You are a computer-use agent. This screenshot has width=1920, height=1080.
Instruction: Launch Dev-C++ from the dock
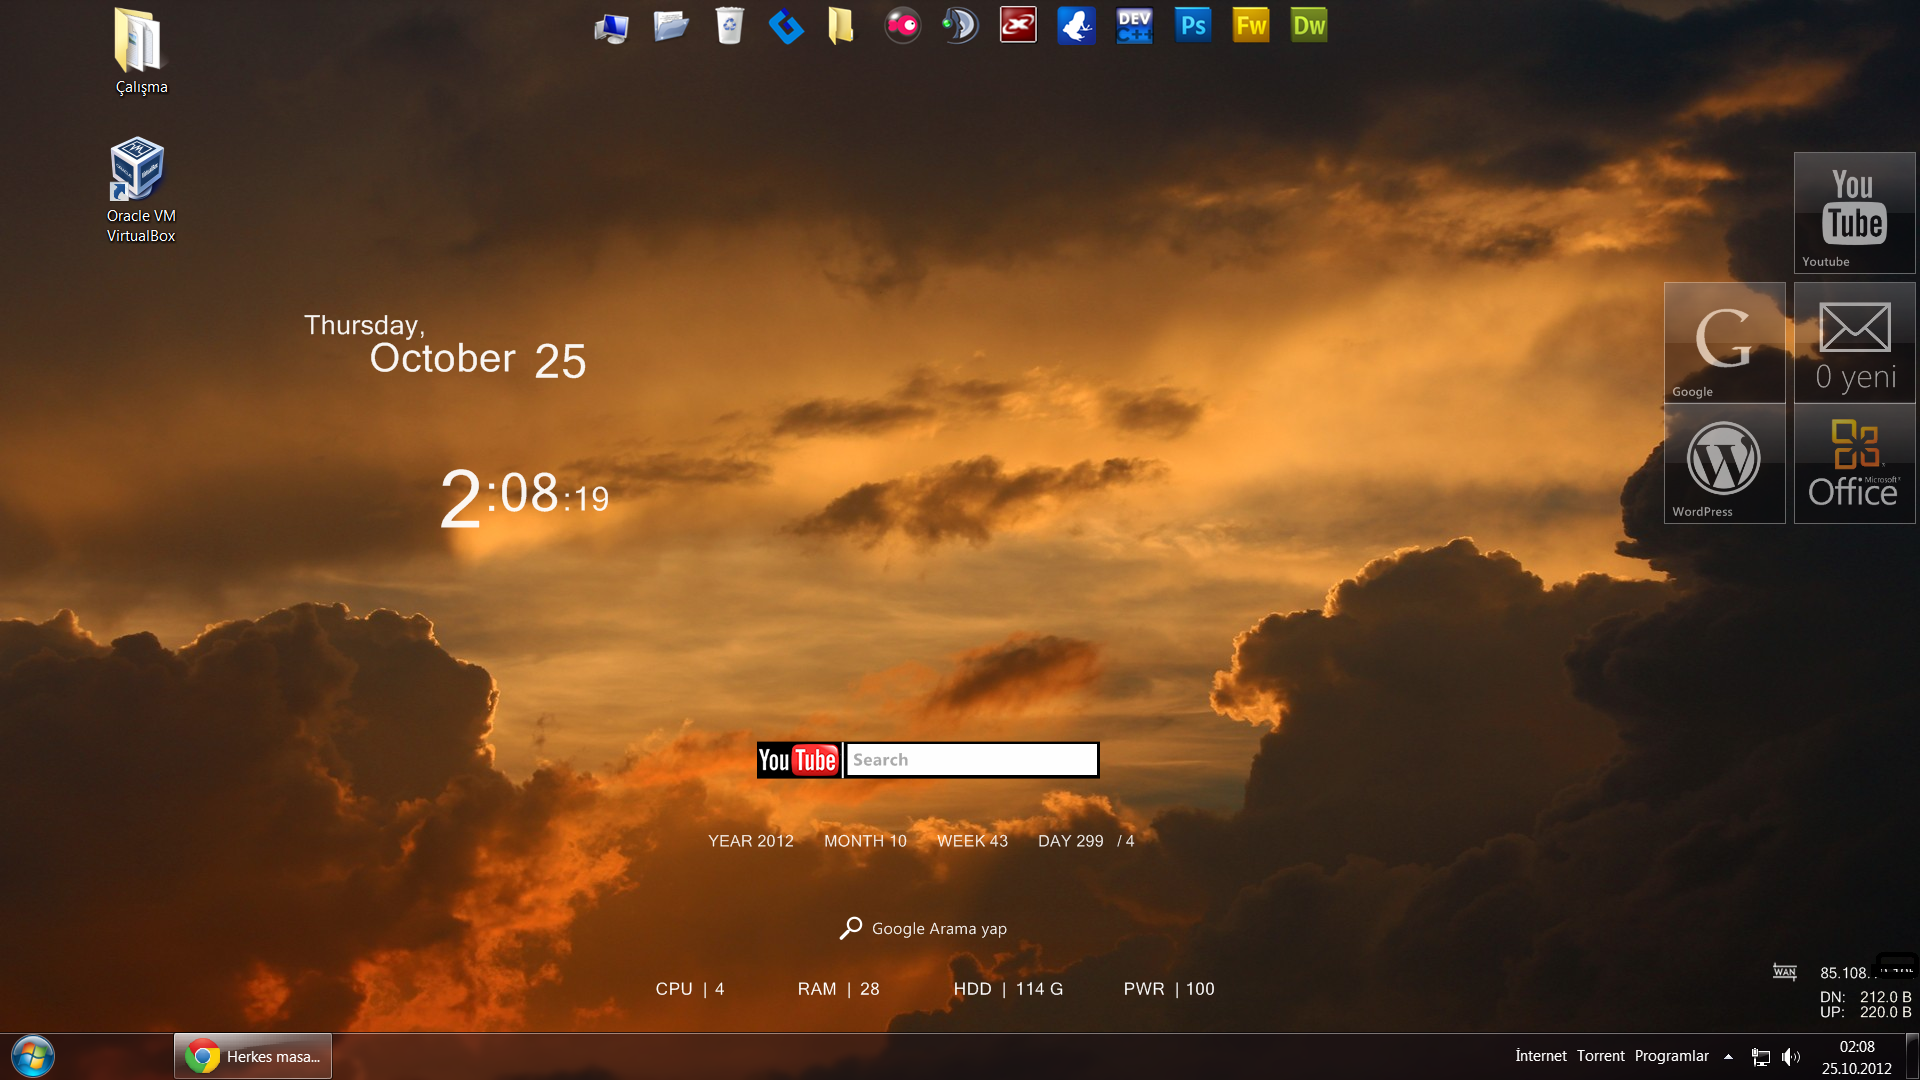point(1134,26)
